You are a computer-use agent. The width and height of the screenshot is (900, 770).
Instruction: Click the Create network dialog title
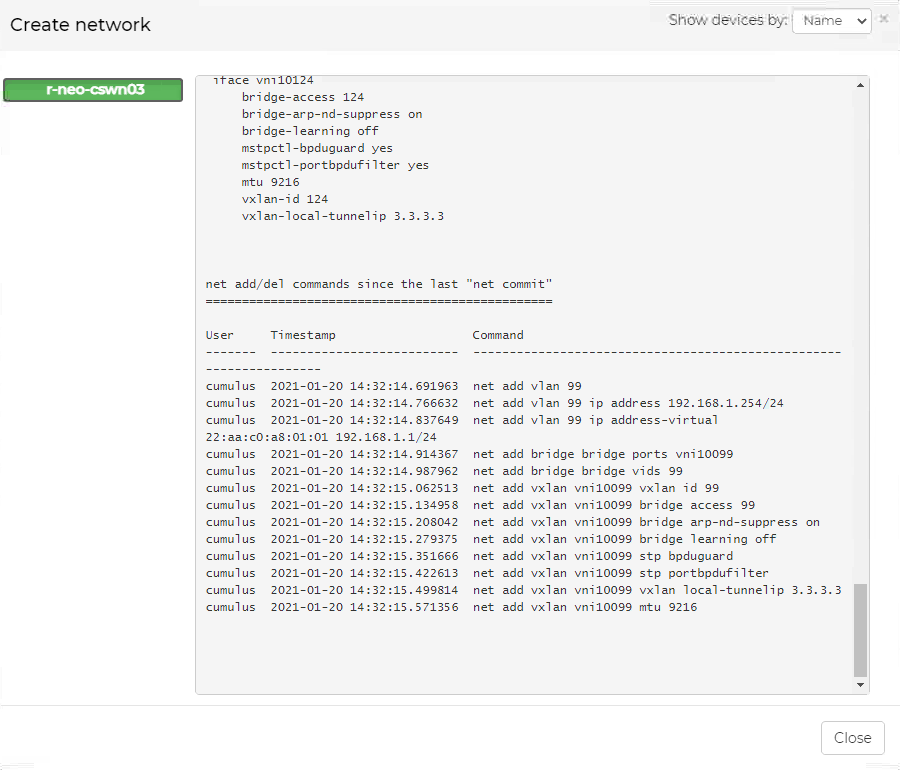[80, 25]
